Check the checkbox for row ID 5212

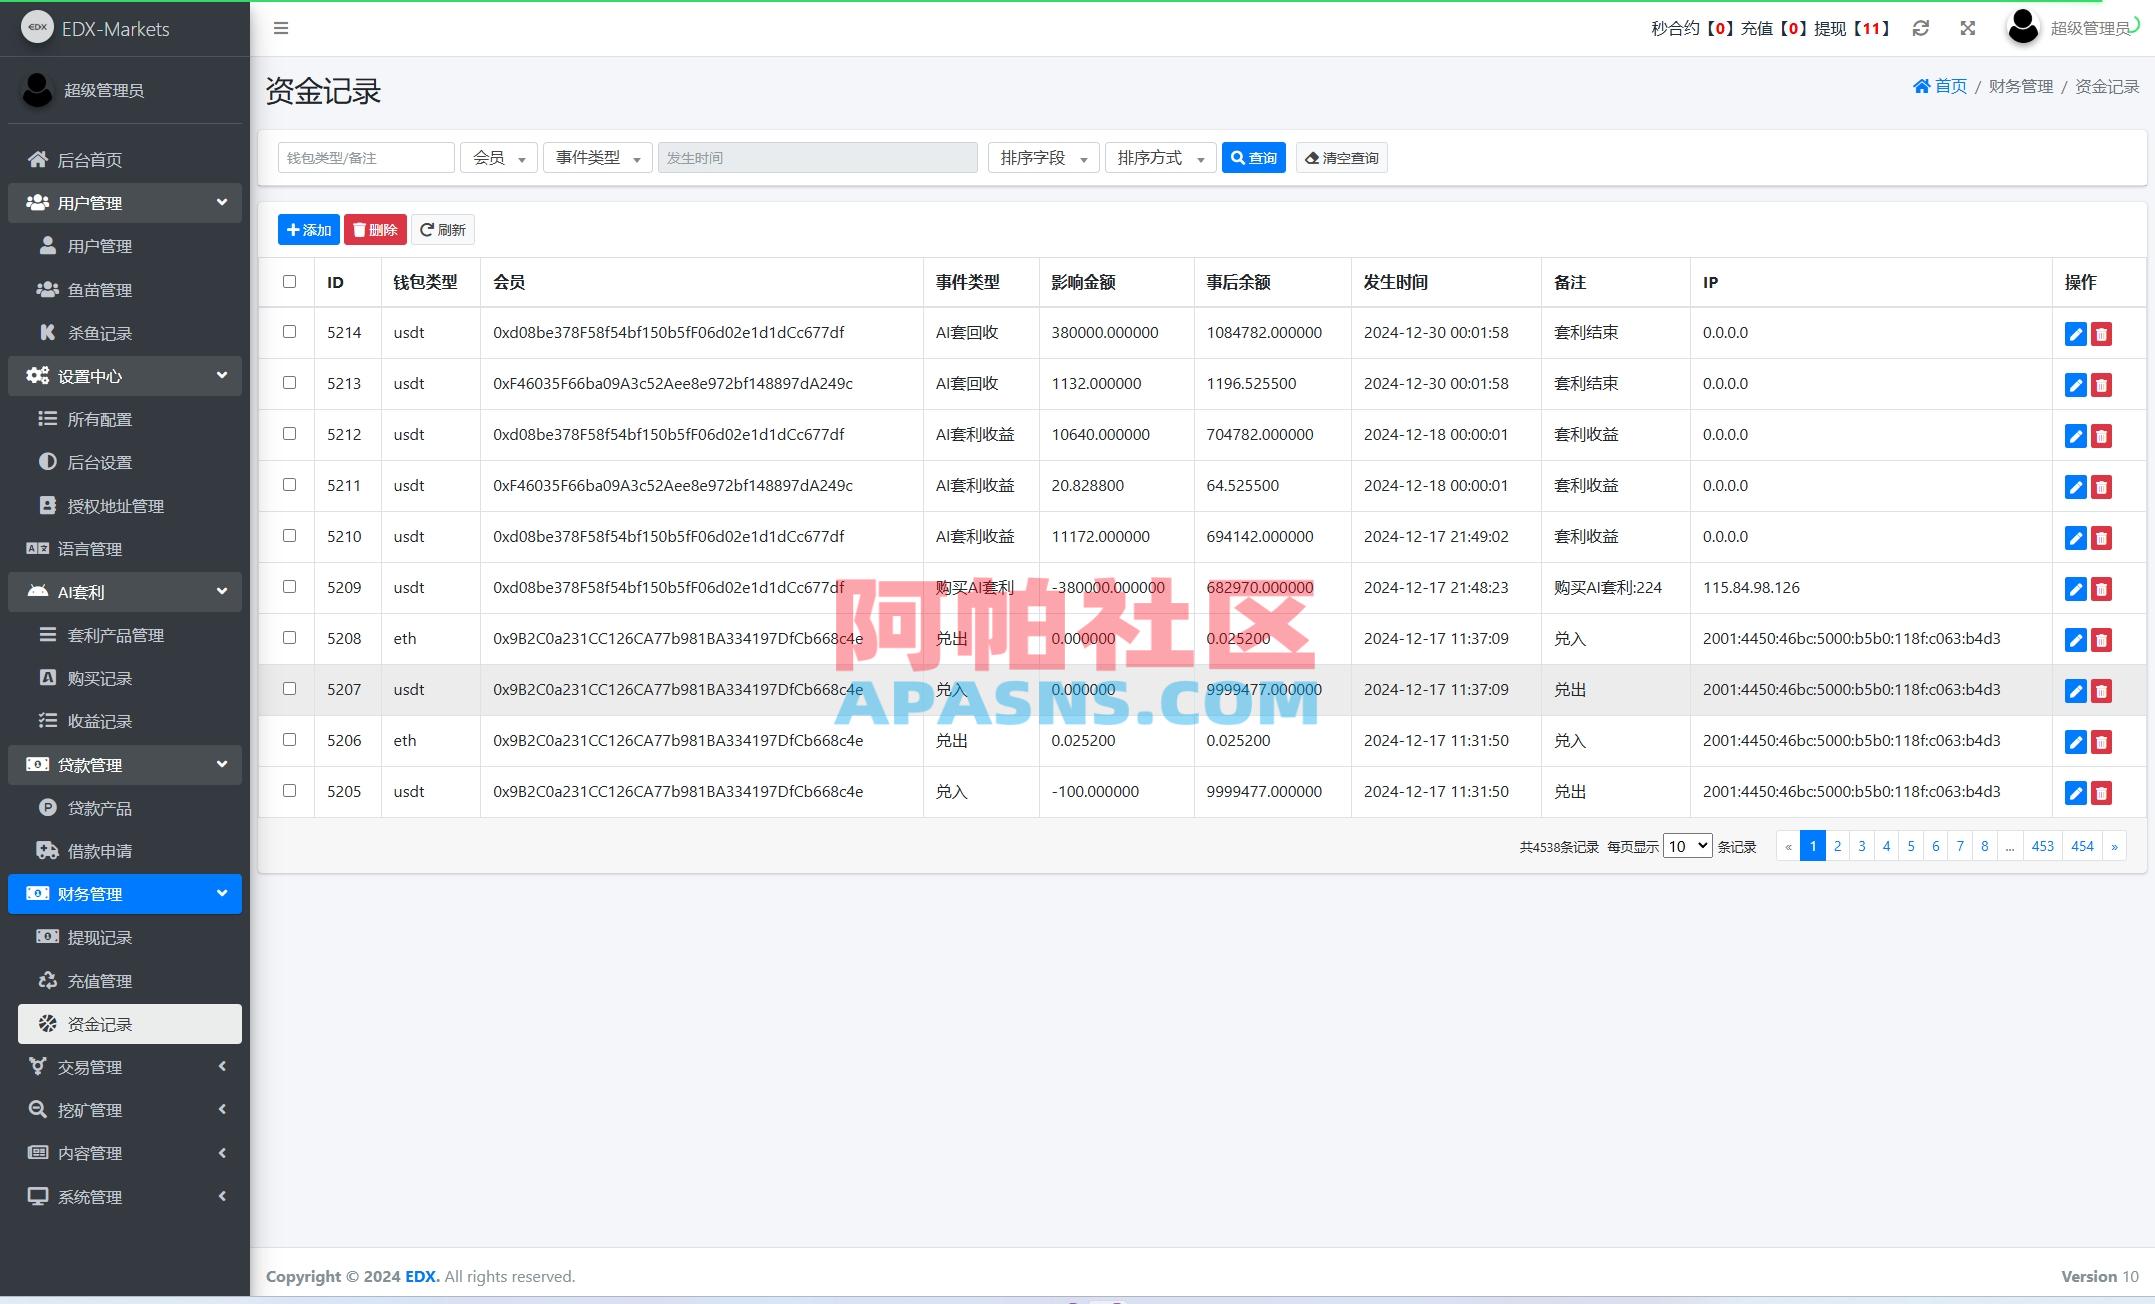tap(289, 435)
